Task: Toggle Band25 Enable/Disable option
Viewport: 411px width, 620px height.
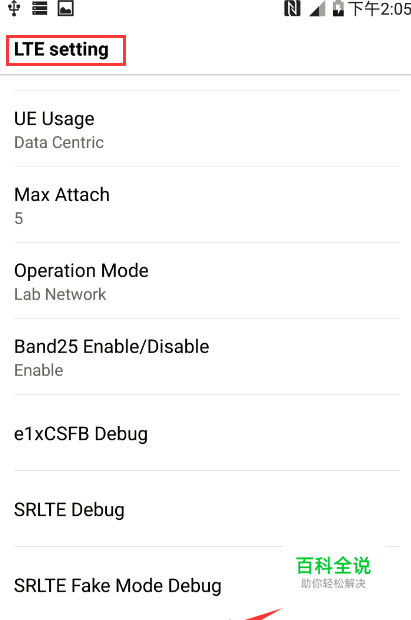Action: tap(207, 357)
